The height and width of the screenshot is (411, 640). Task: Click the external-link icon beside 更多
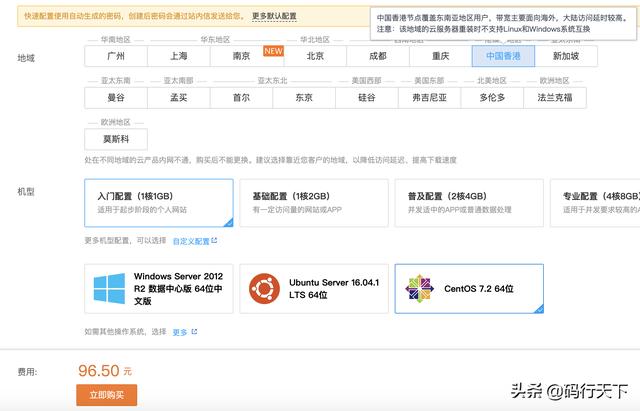click(x=194, y=331)
